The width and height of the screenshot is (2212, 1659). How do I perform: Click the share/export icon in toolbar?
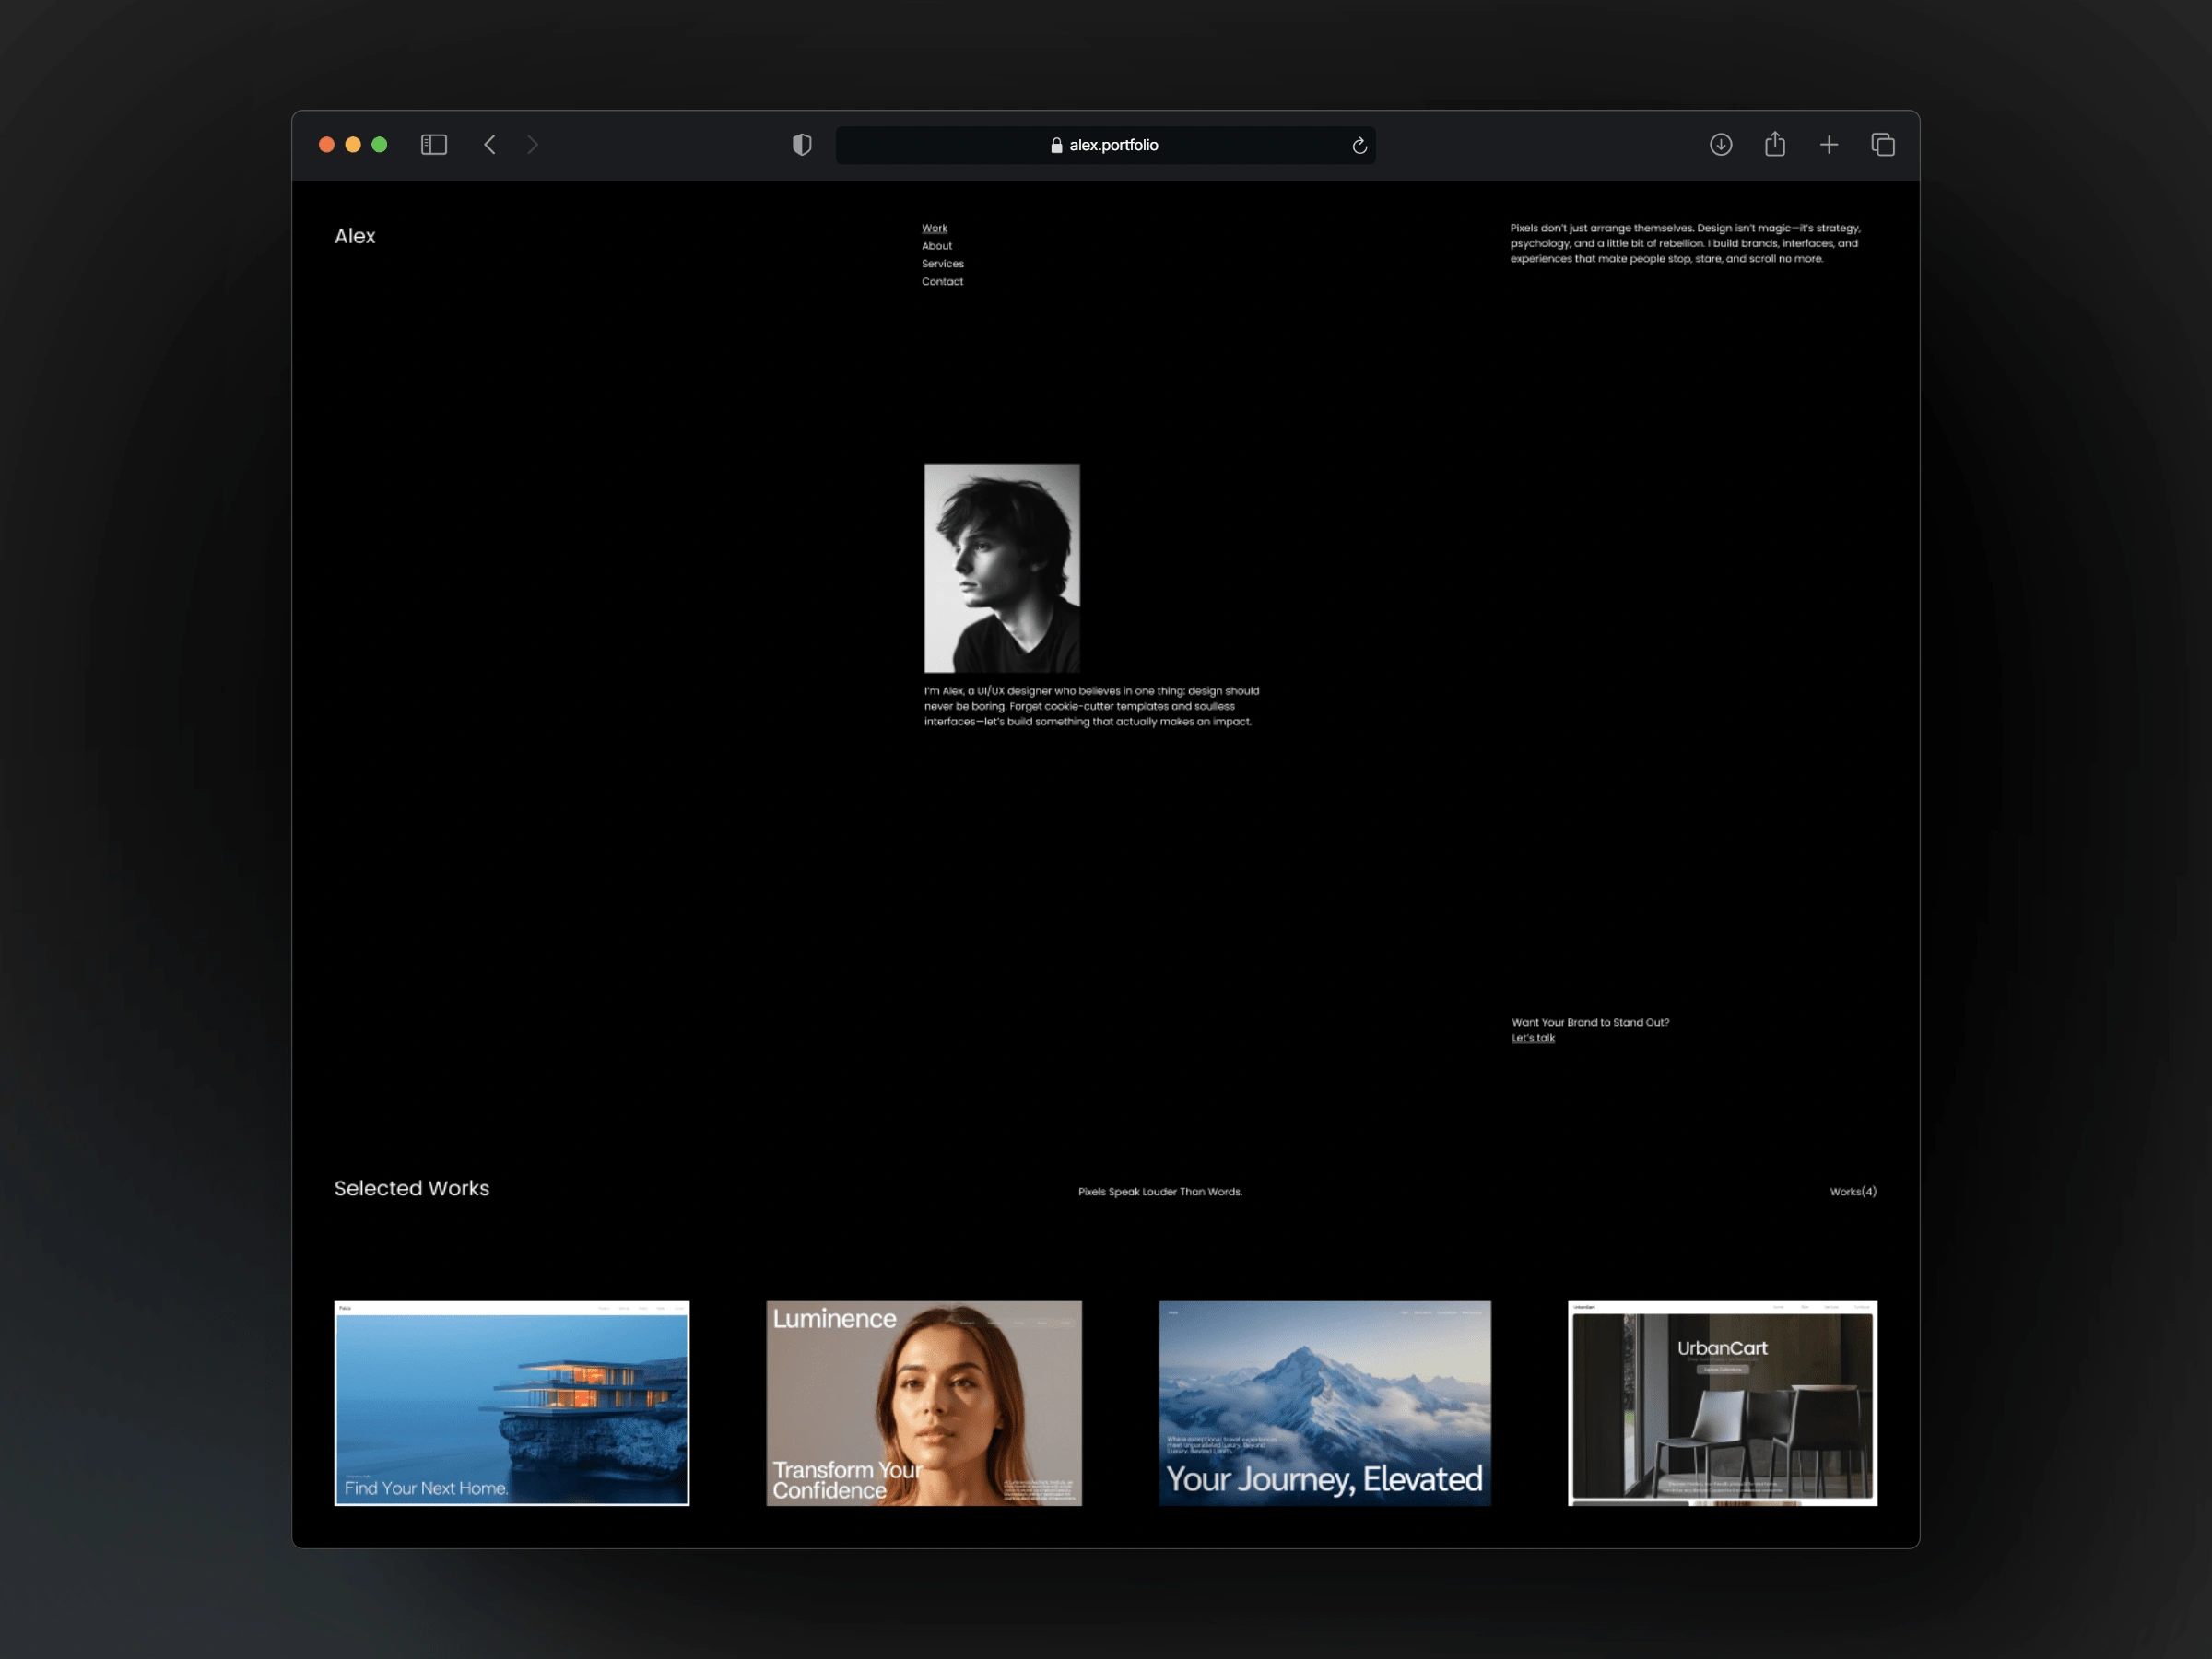1773,143
